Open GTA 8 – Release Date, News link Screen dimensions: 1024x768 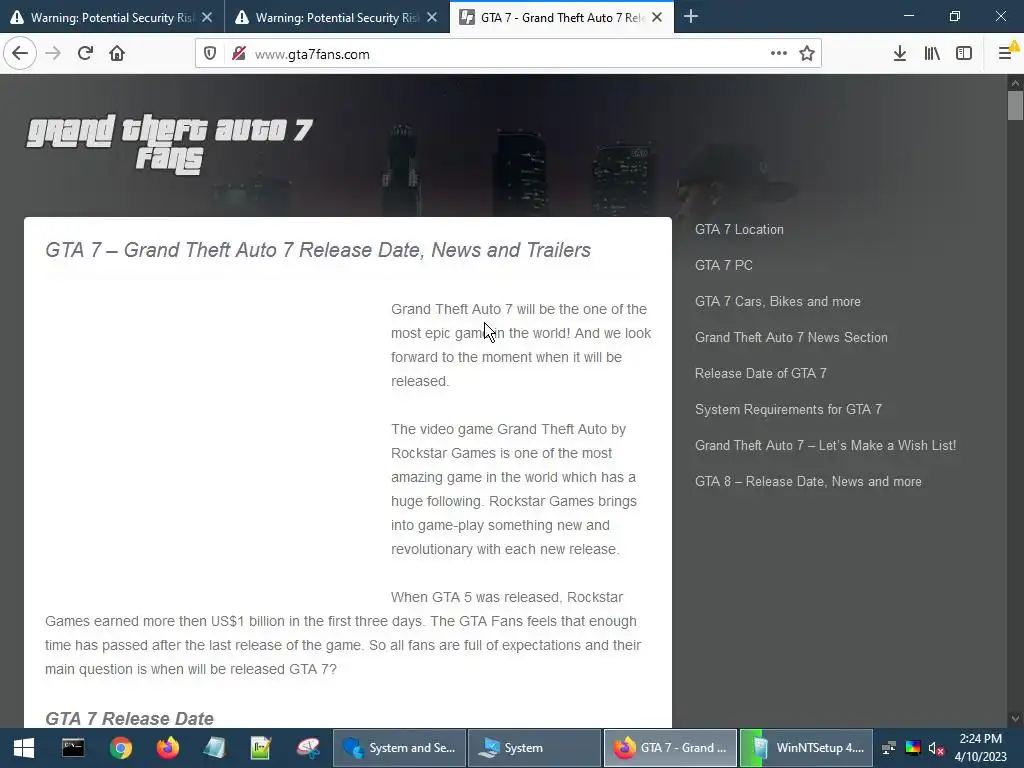808,481
